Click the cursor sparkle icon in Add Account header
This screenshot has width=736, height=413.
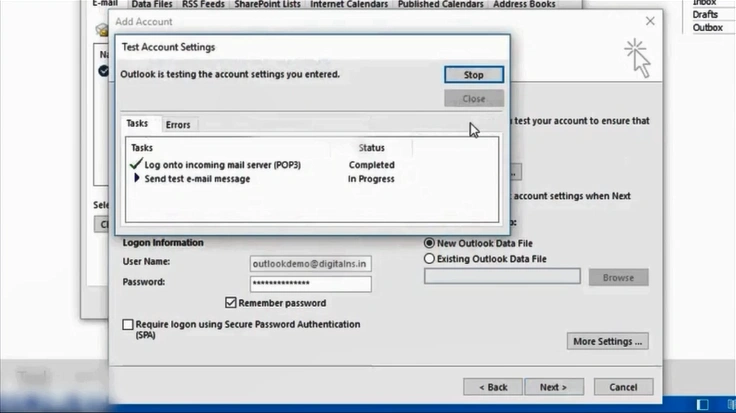tap(637, 58)
